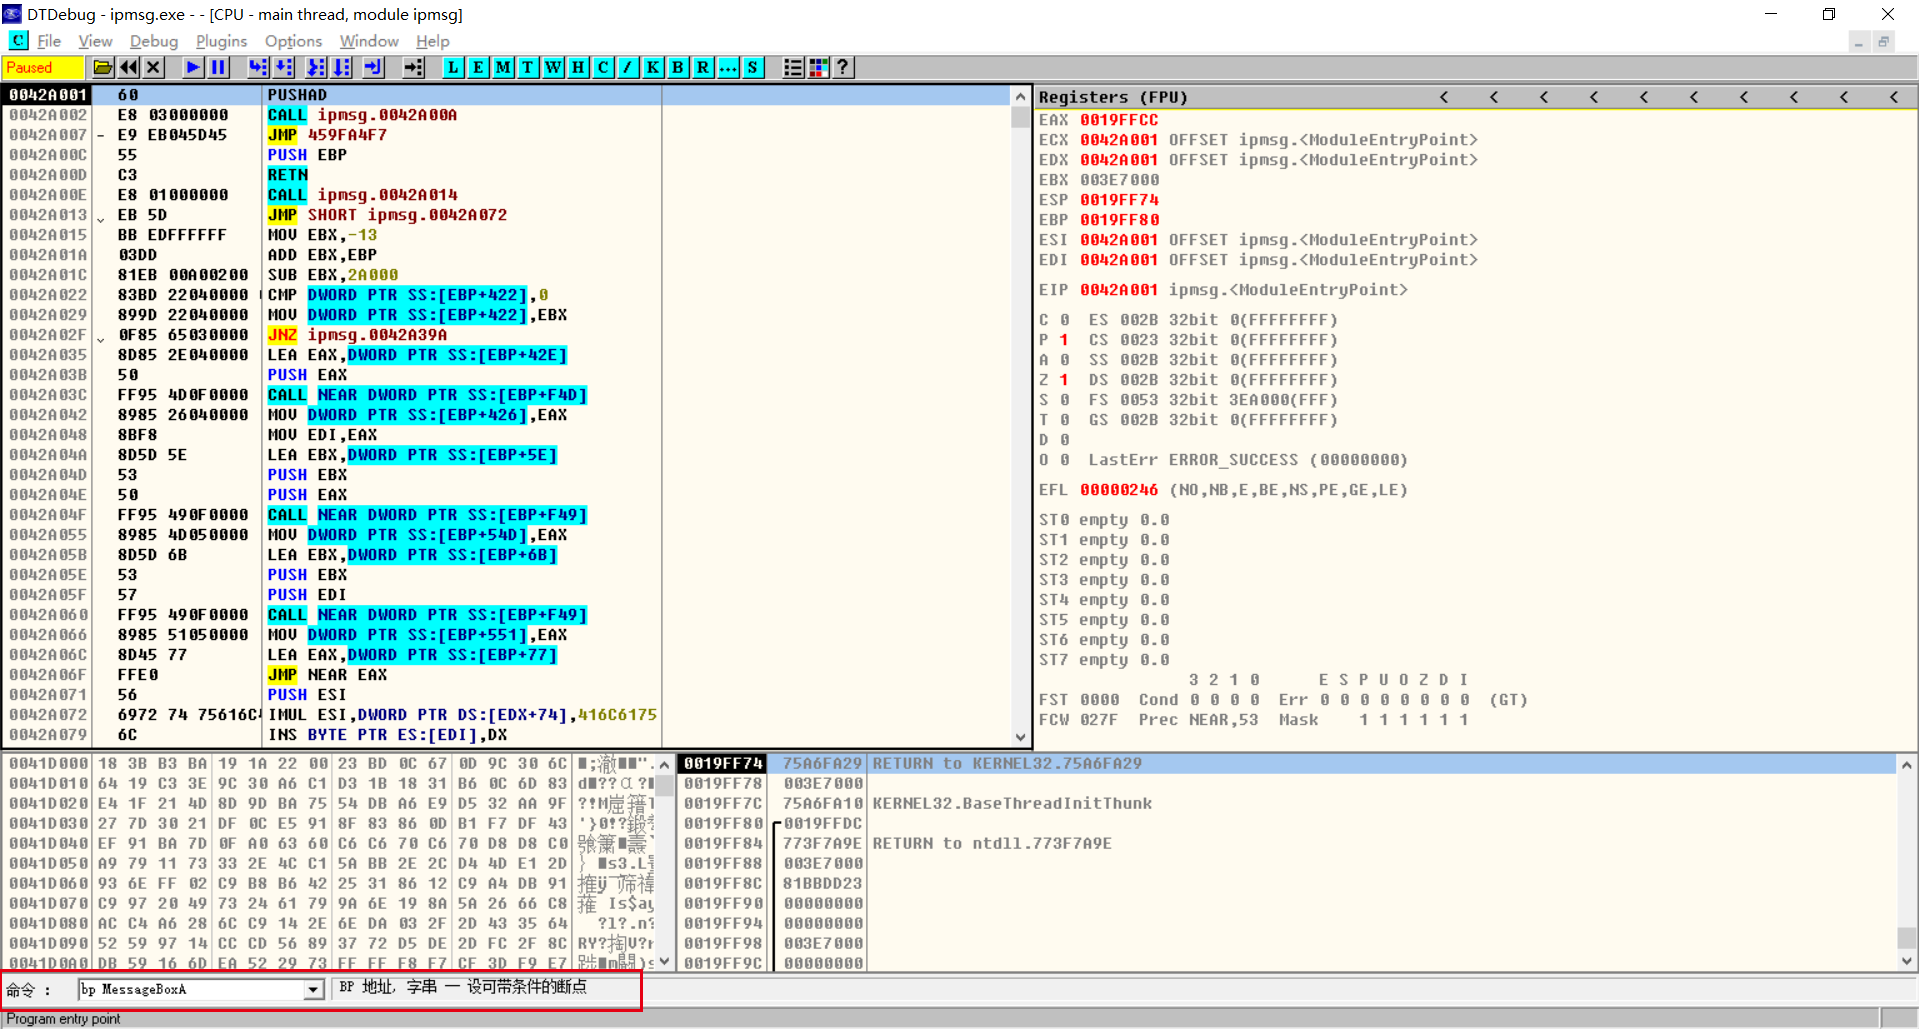Click the command input field with bp MessageBoxA
This screenshot has width=1919, height=1029.
tap(192, 989)
